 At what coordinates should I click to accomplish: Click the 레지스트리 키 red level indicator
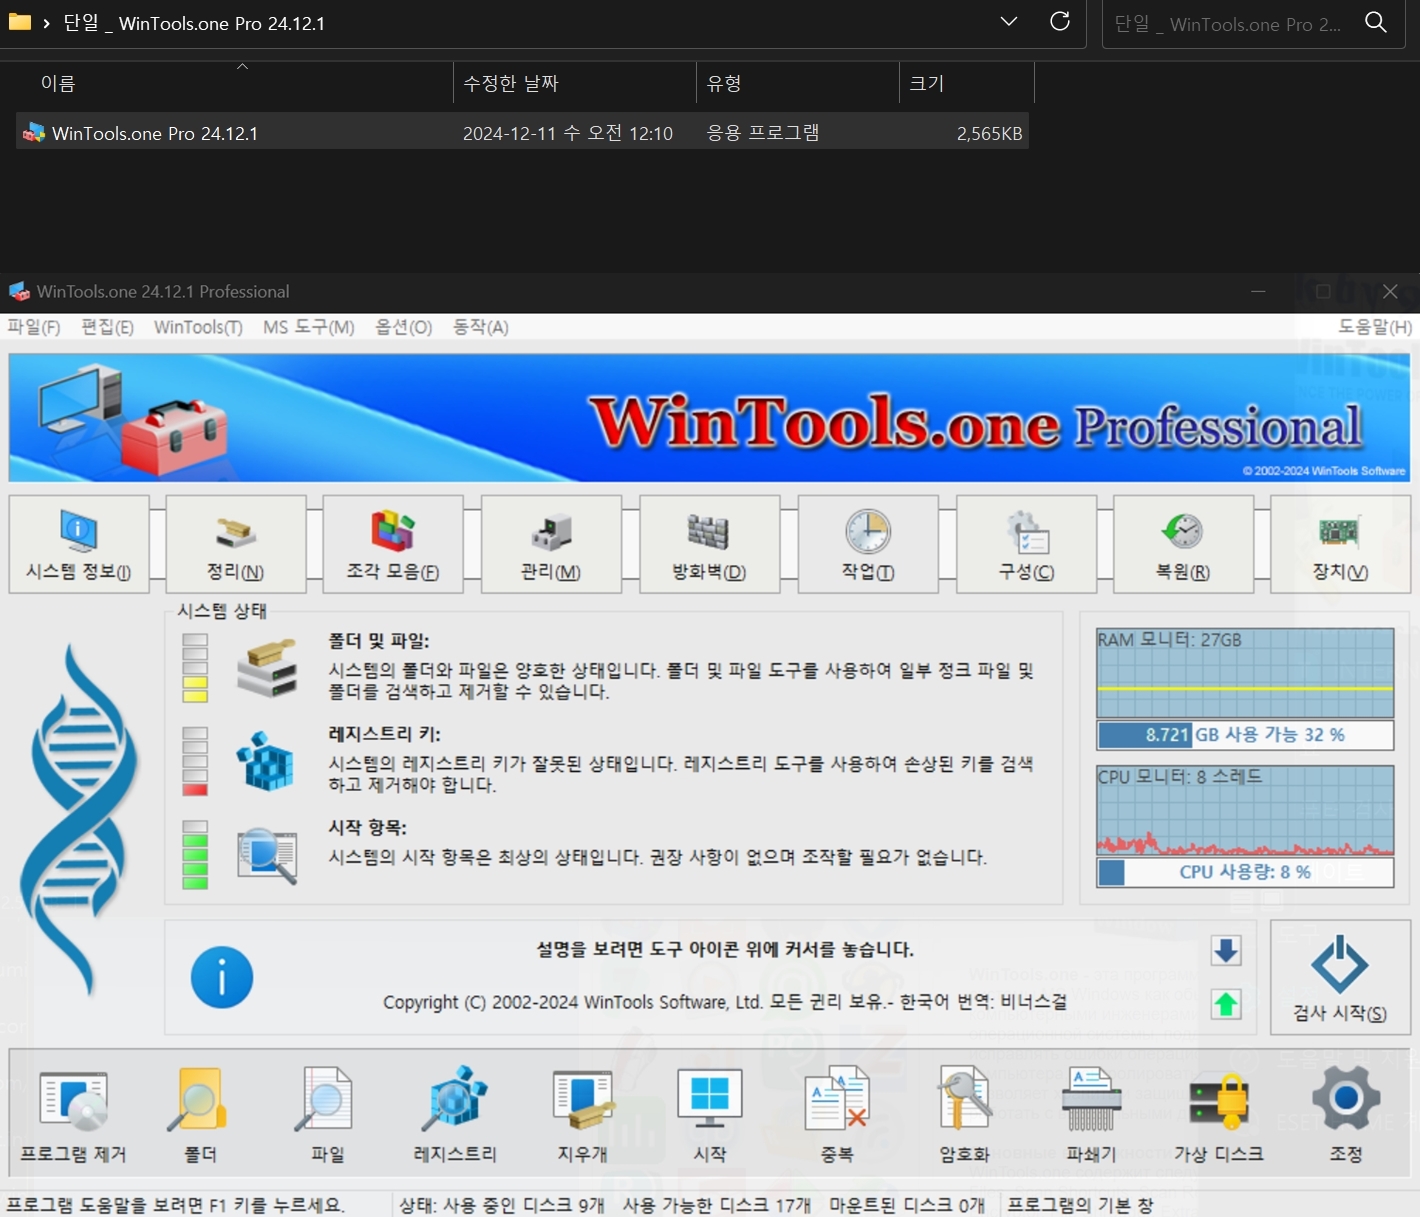pos(195,762)
